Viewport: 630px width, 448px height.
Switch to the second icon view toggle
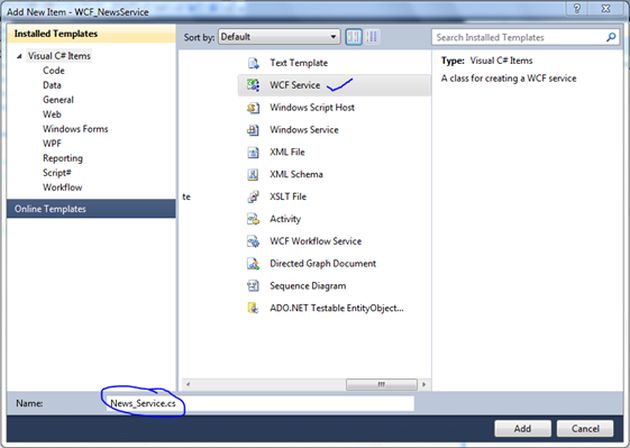coord(372,37)
